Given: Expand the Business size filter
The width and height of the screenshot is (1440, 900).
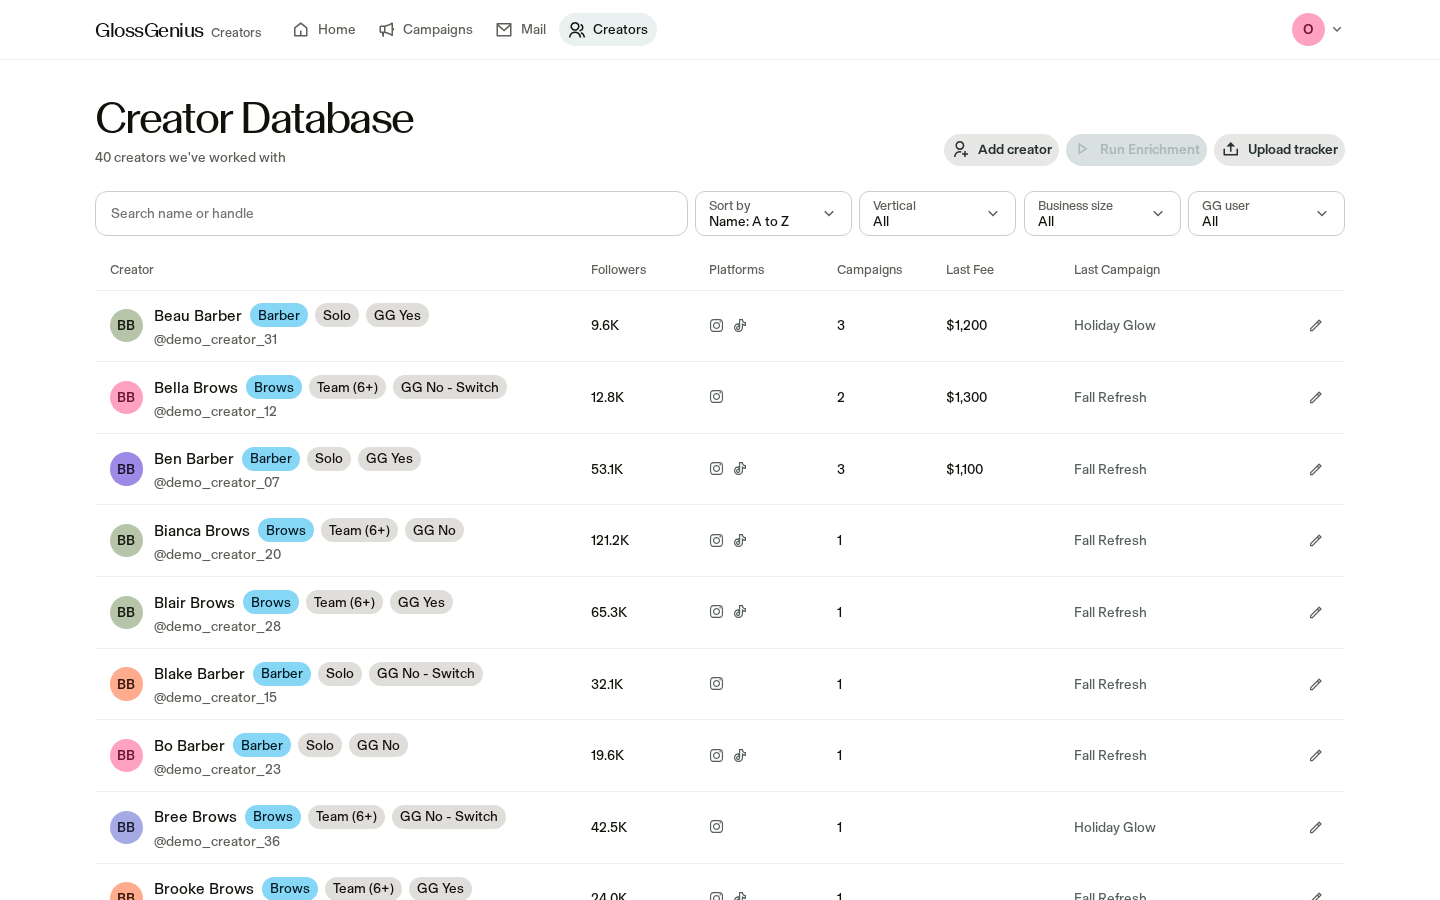Looking at the screenshot, I should coord(1102,214).
